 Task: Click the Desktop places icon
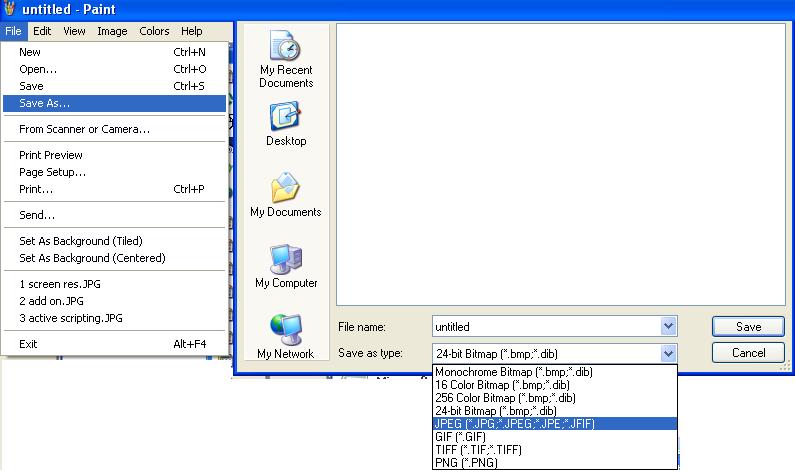click(x=286, y=118)
